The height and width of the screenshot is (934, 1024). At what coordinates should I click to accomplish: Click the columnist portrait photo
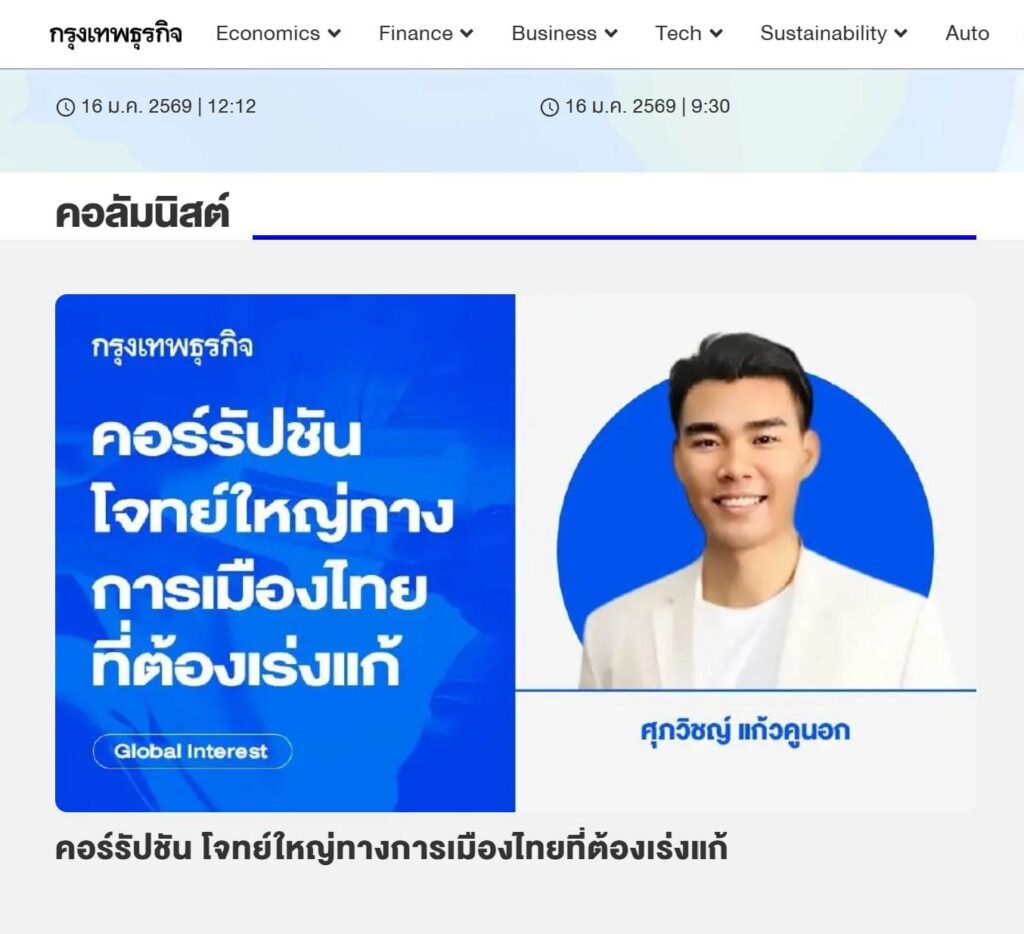pos(746,511)
